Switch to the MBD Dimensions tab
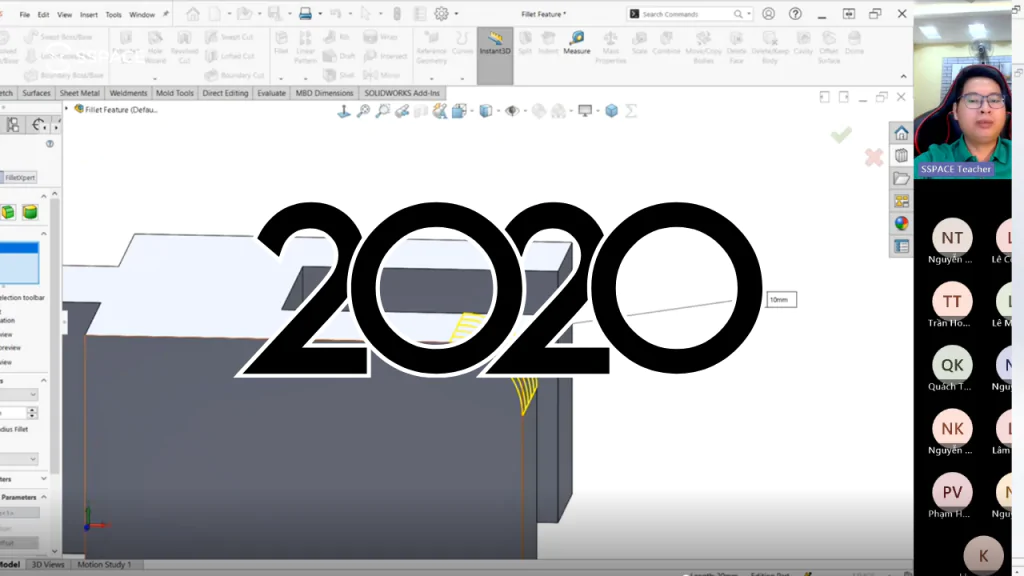This screenshot has height=576, width=1024. point(325,93)
